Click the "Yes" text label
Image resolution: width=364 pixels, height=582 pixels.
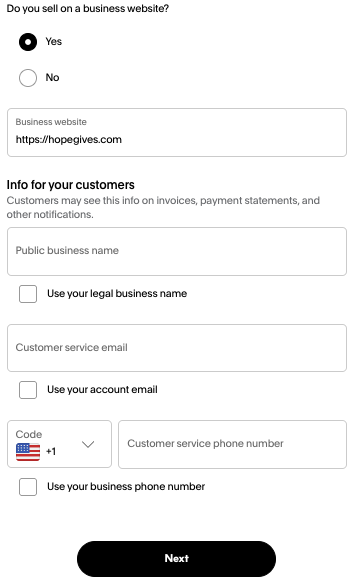(x=54, y=42)
